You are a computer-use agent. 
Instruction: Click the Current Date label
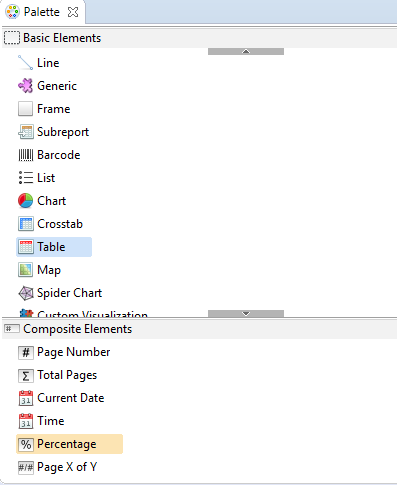click(x=70, y=398)
